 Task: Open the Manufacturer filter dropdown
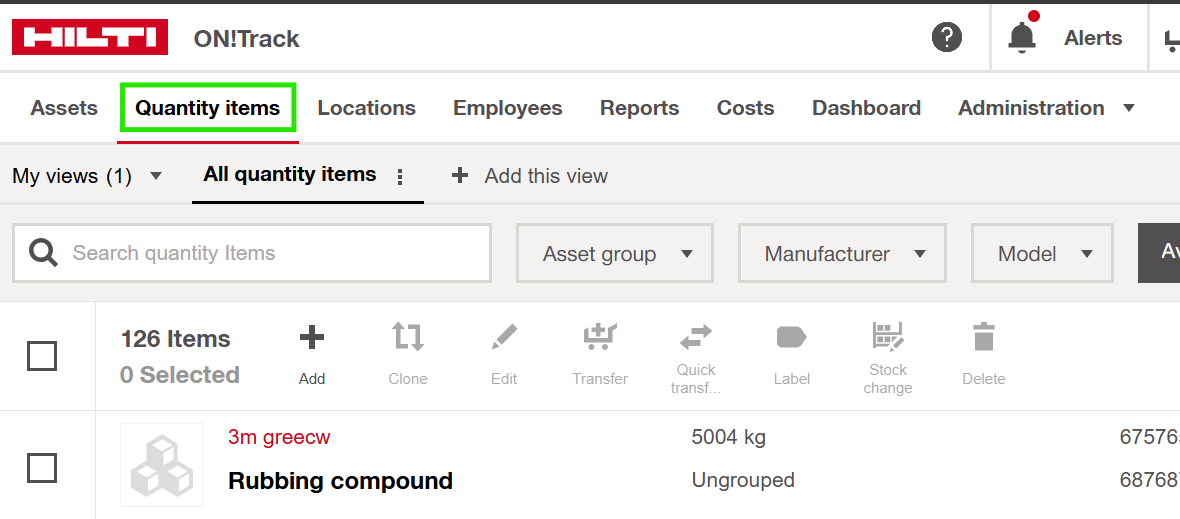(x=842, y=253)
